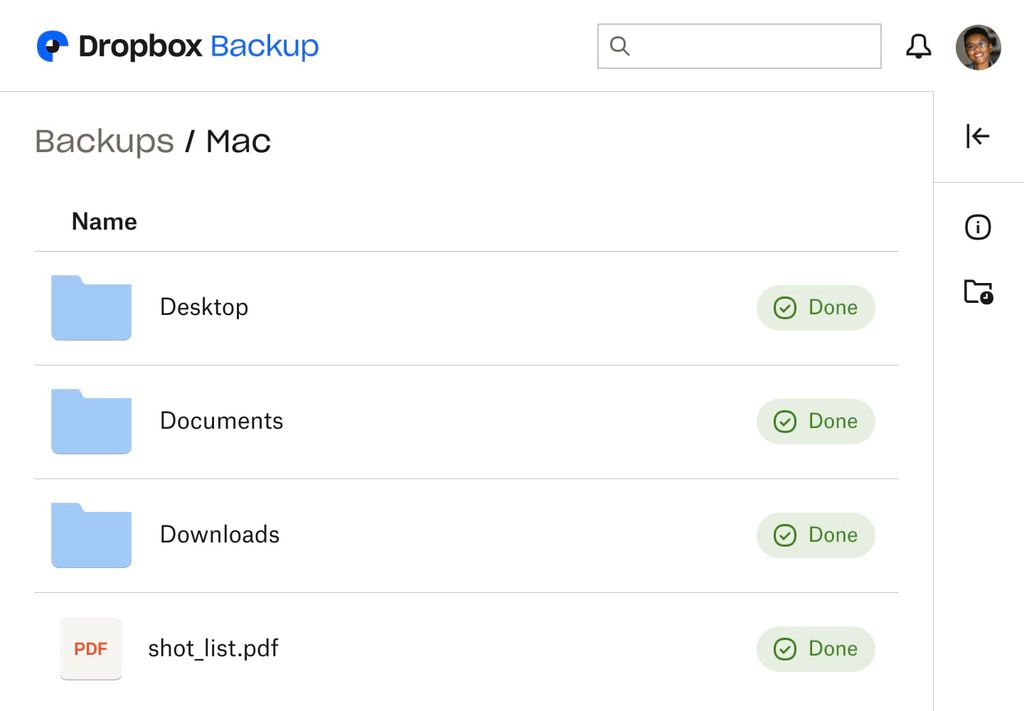Click the search magnifier icon
The image size is (1024, 711).
point(620,46)
